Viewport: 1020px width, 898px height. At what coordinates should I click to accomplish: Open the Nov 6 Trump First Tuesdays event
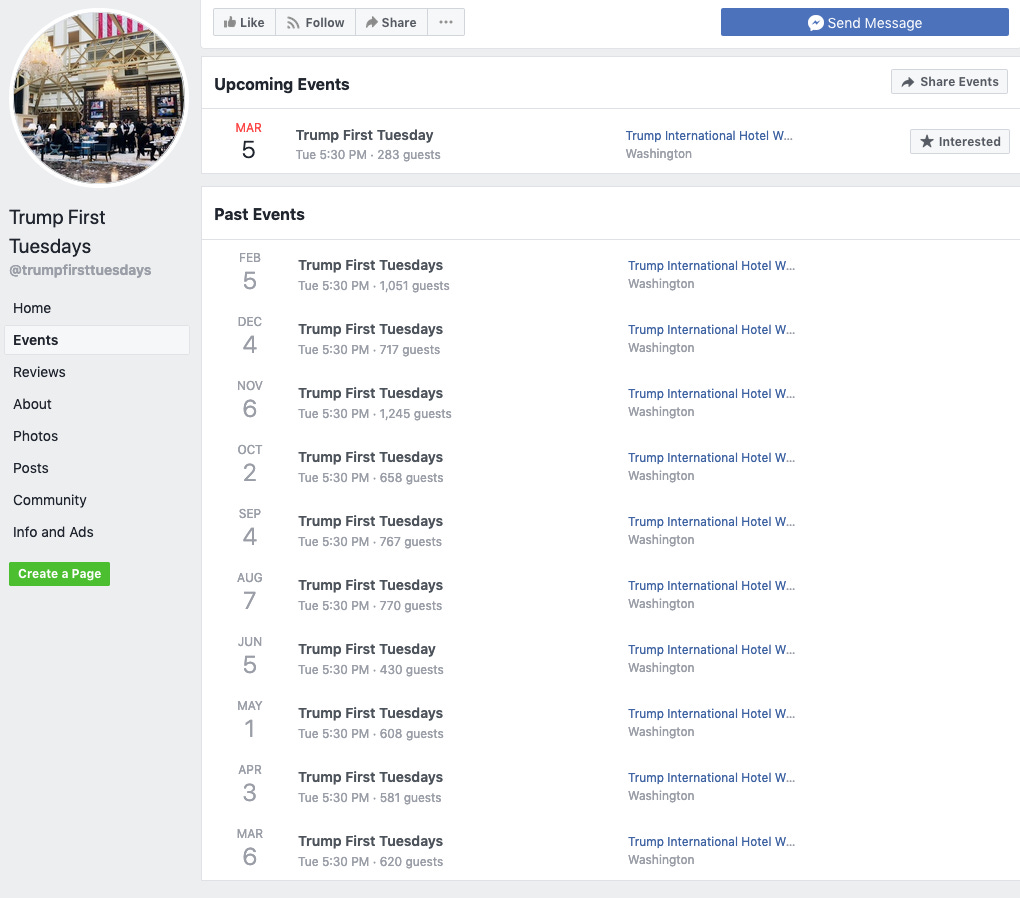pos(370,393)
